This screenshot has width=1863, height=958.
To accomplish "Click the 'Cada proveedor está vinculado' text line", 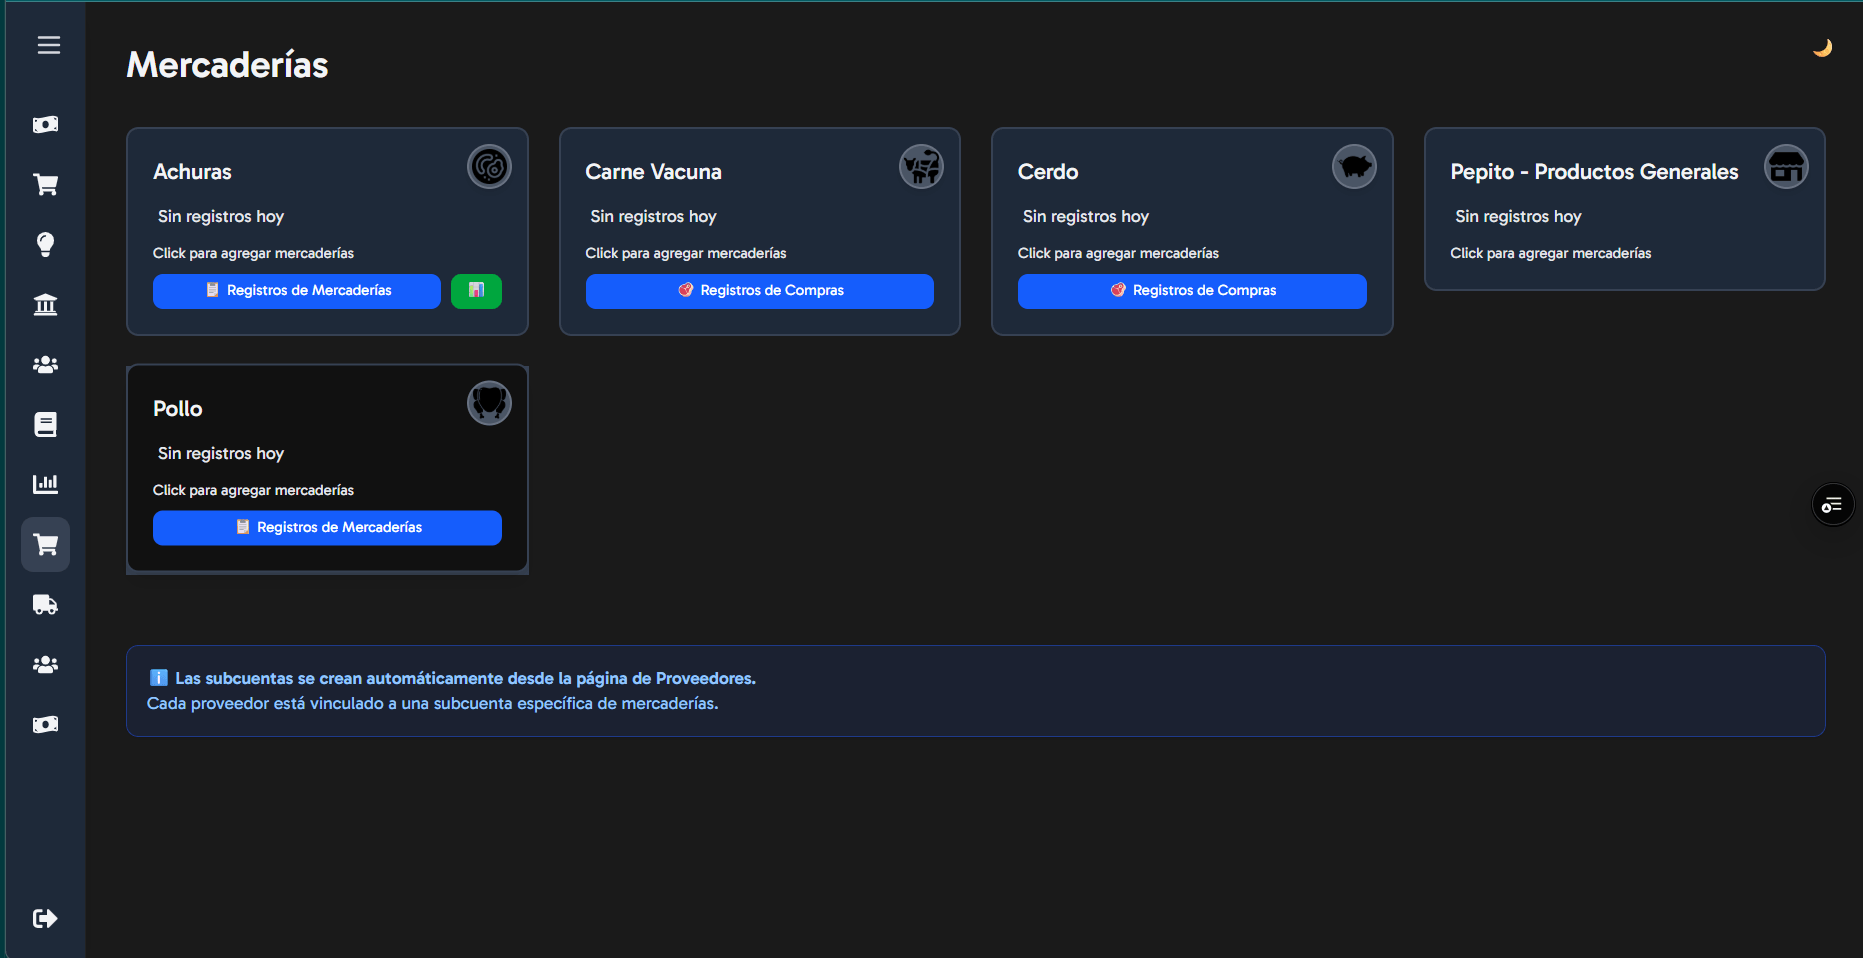I will coord(432,704).
